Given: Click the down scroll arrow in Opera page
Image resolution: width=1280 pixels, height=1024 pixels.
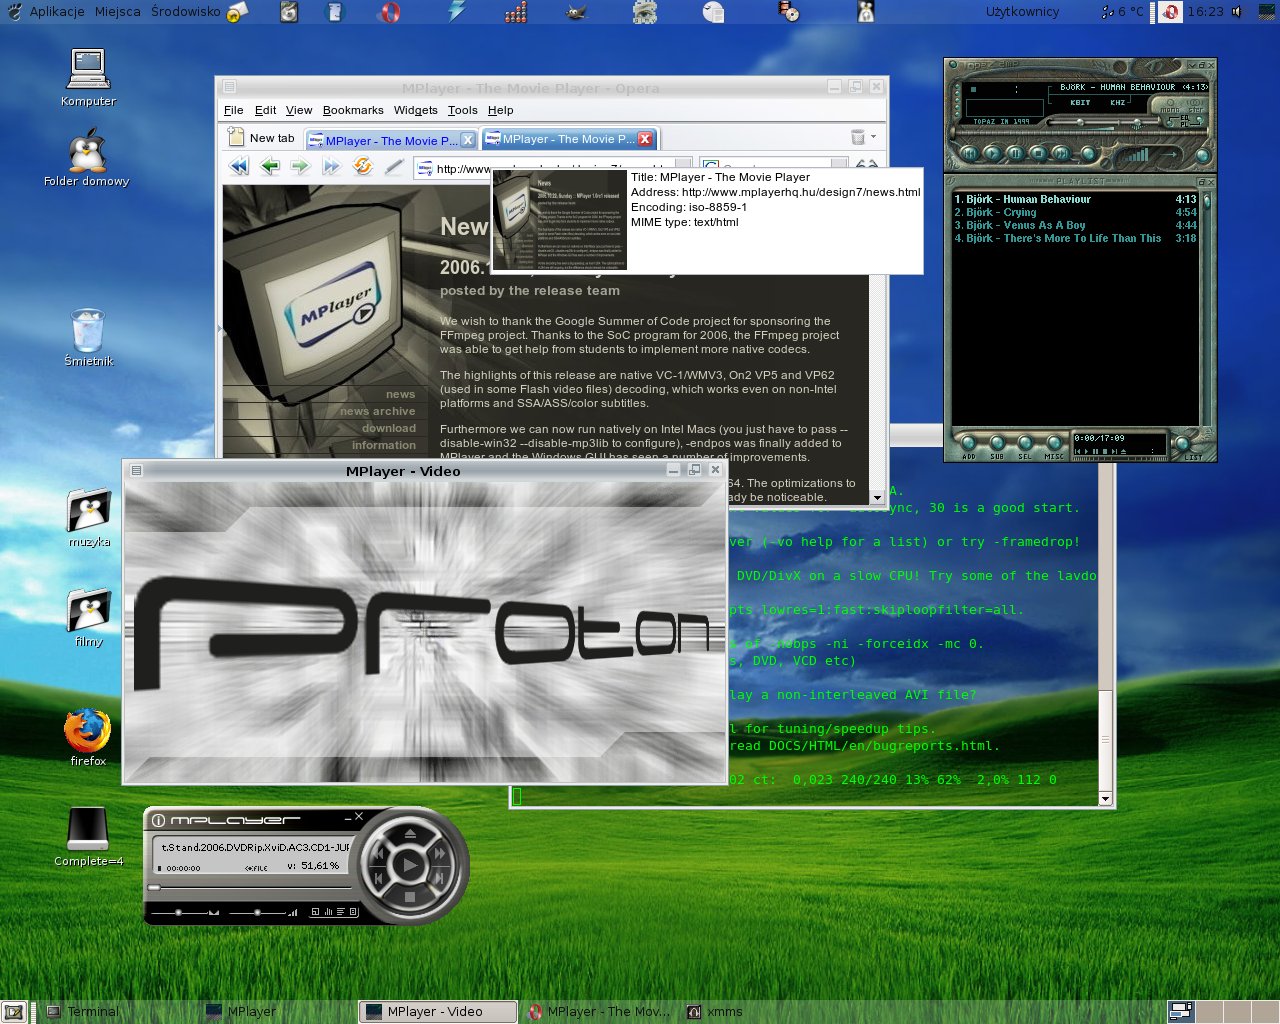Looking at the screenshot, I should pyautogui.click(x=877, y=497).
